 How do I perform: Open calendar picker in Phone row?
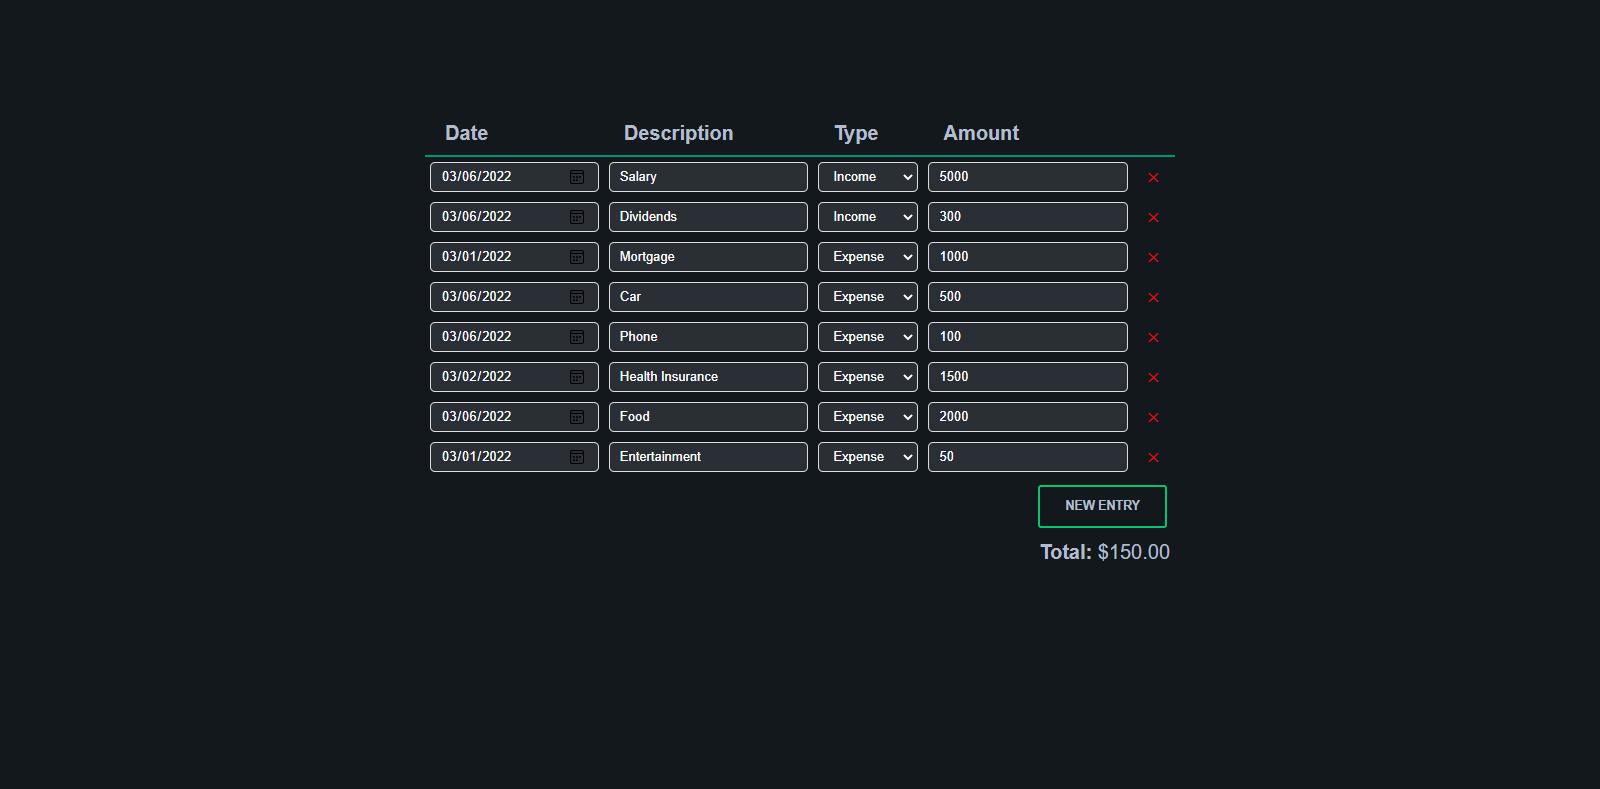click(577, 337)
